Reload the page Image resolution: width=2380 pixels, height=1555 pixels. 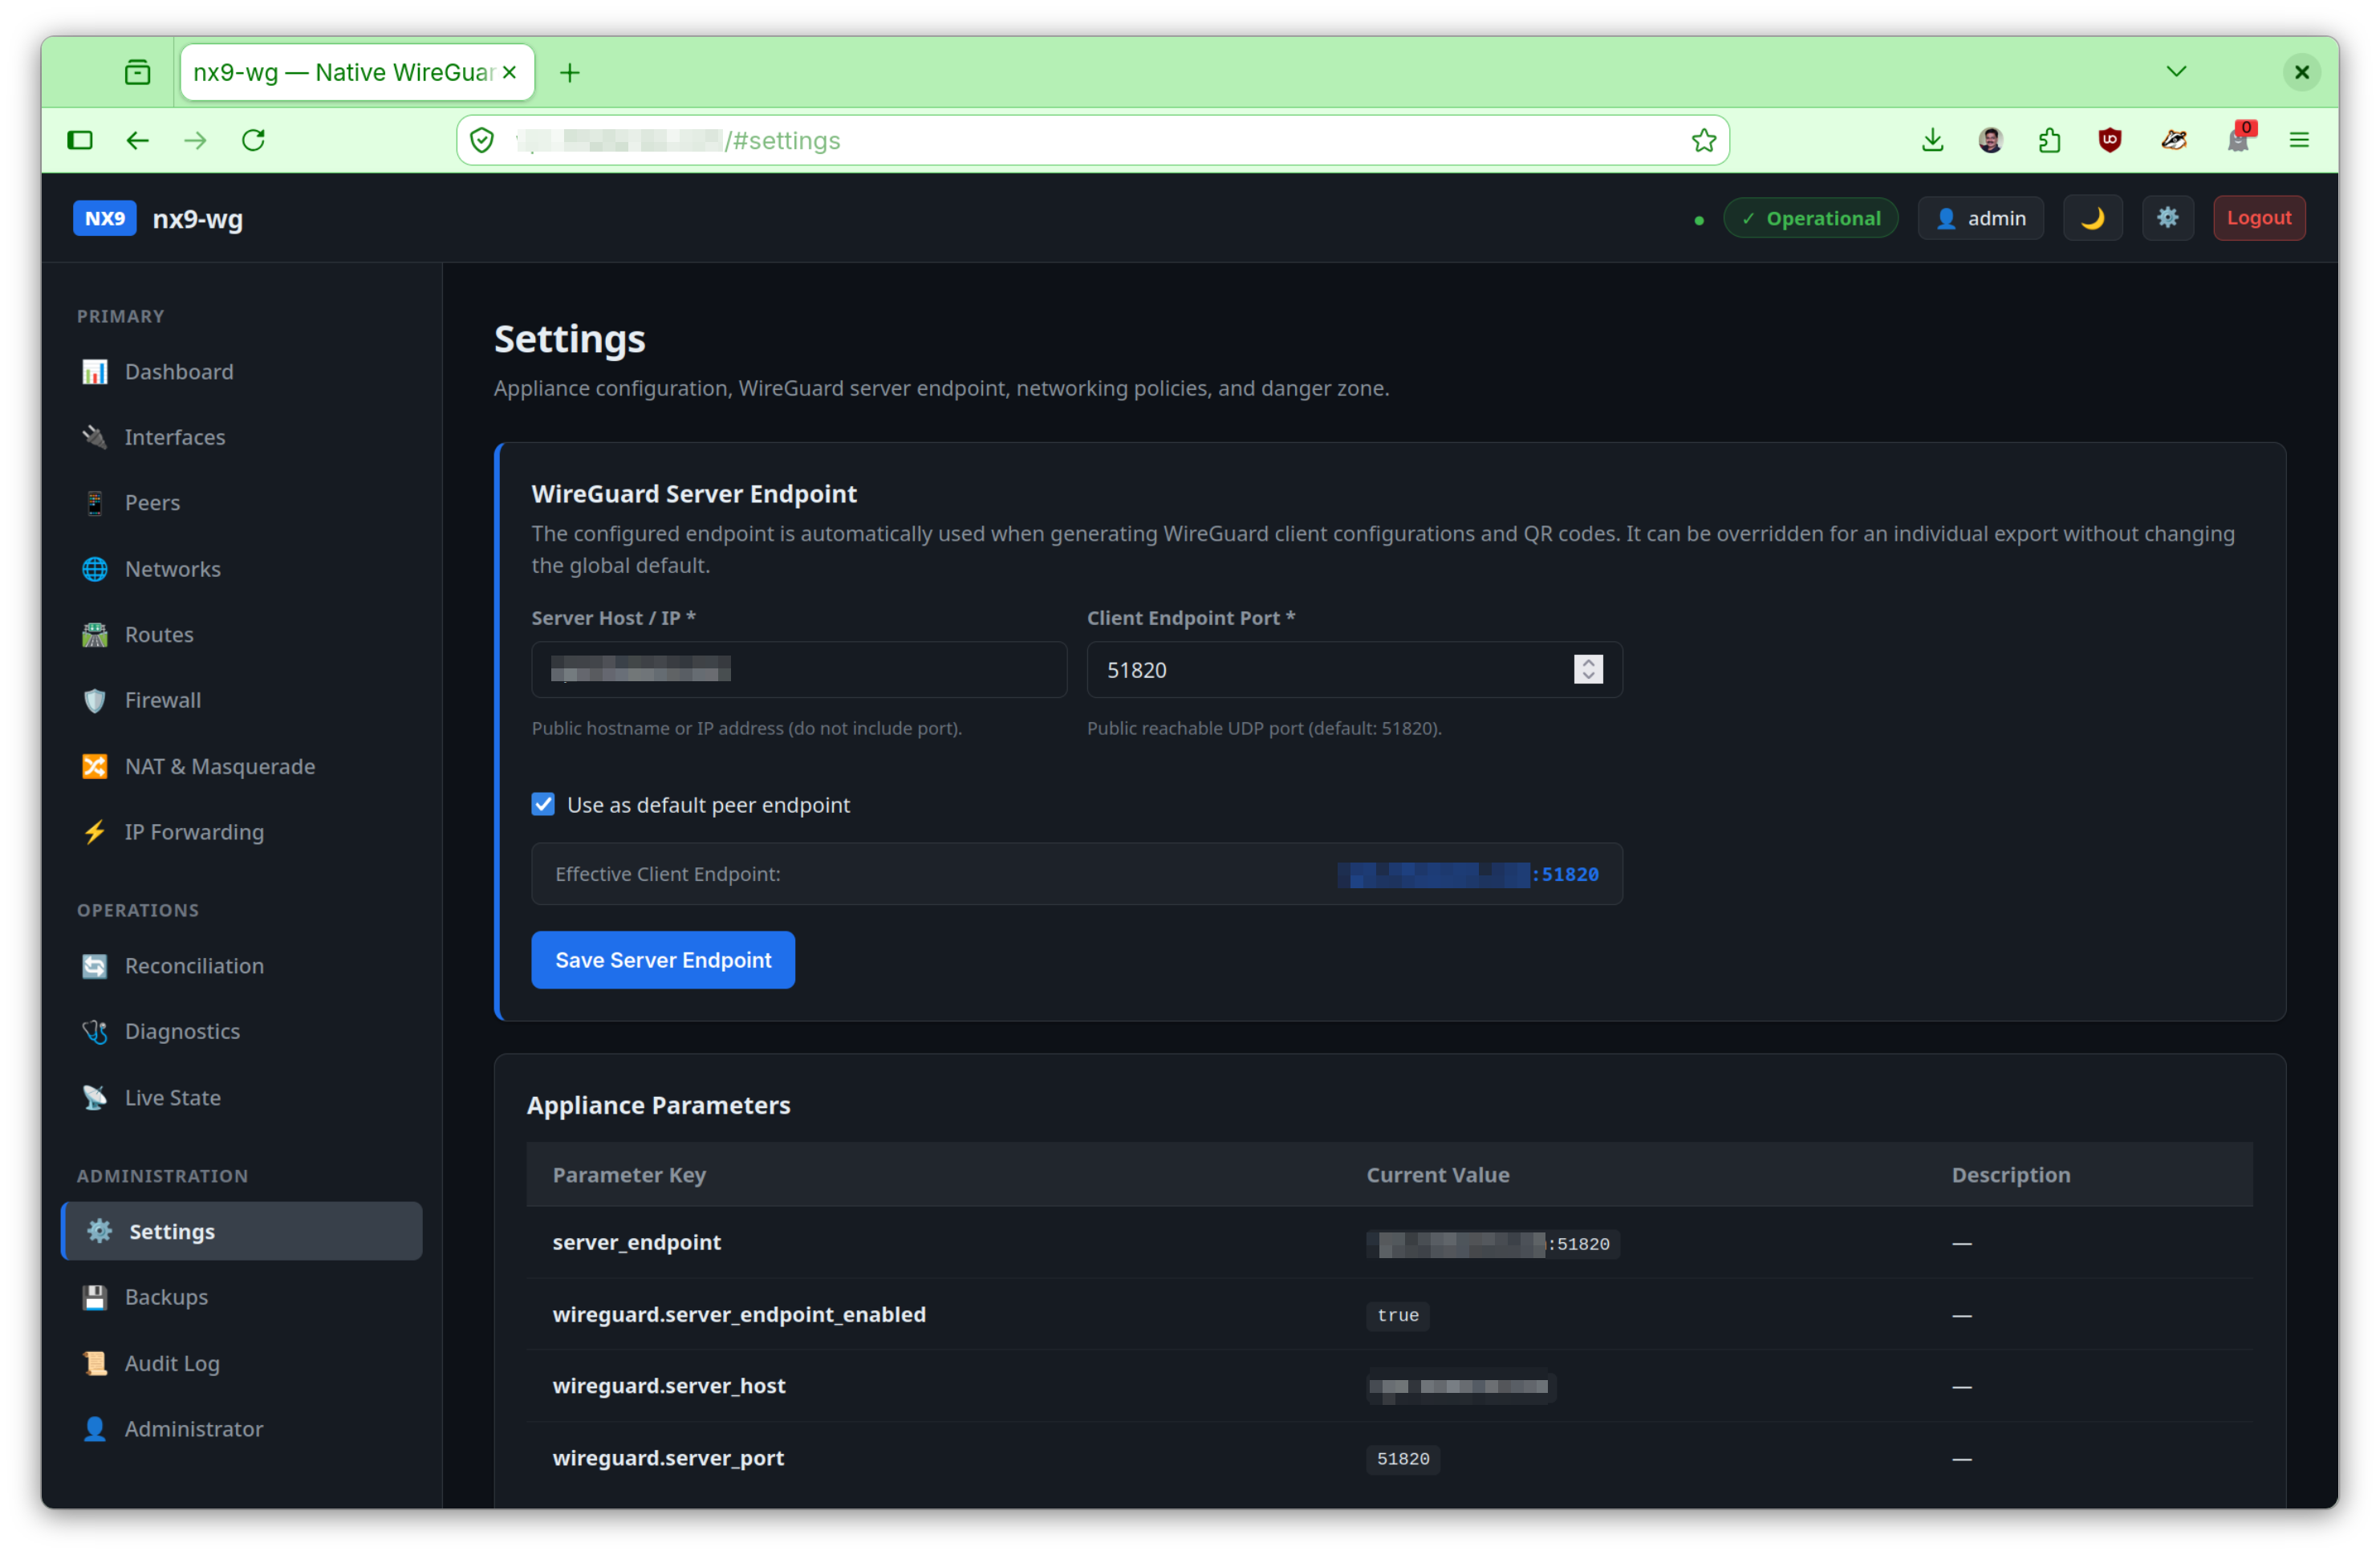pos(253,140)
